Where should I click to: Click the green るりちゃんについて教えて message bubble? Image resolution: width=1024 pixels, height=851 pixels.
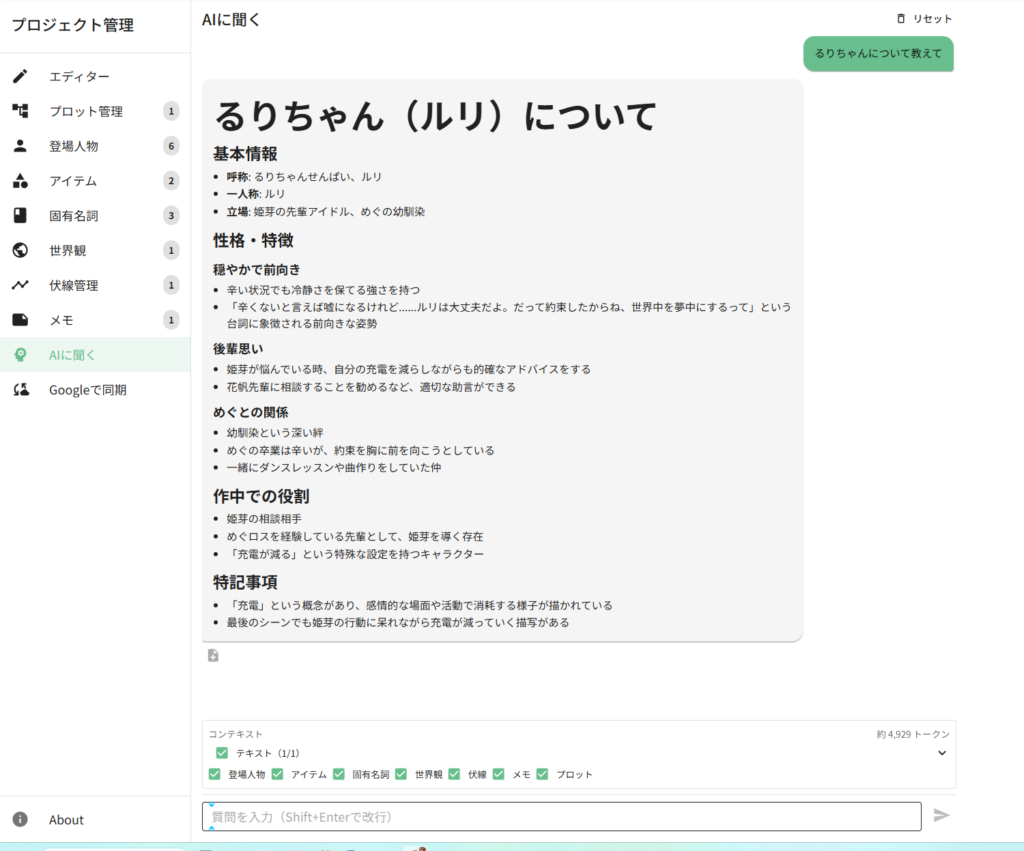[878, 54]
